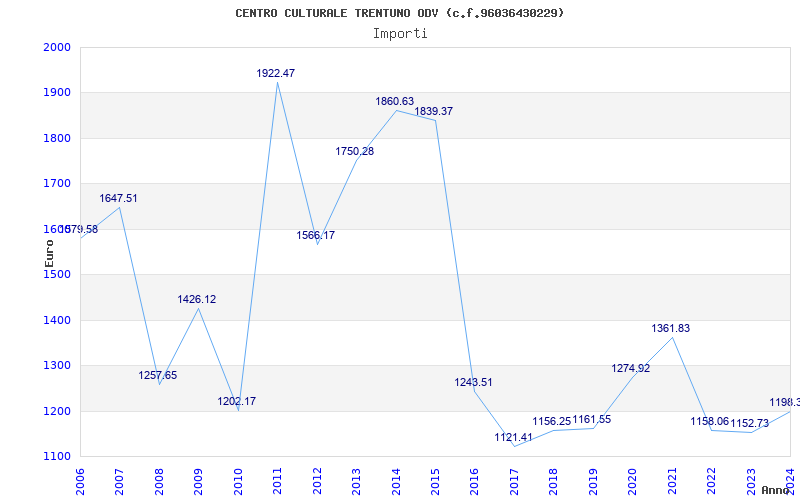The width and height of the screenshot is (800, 500).
Task: Click the 2012 x-axis year label
Action: [x=317, y=482]
